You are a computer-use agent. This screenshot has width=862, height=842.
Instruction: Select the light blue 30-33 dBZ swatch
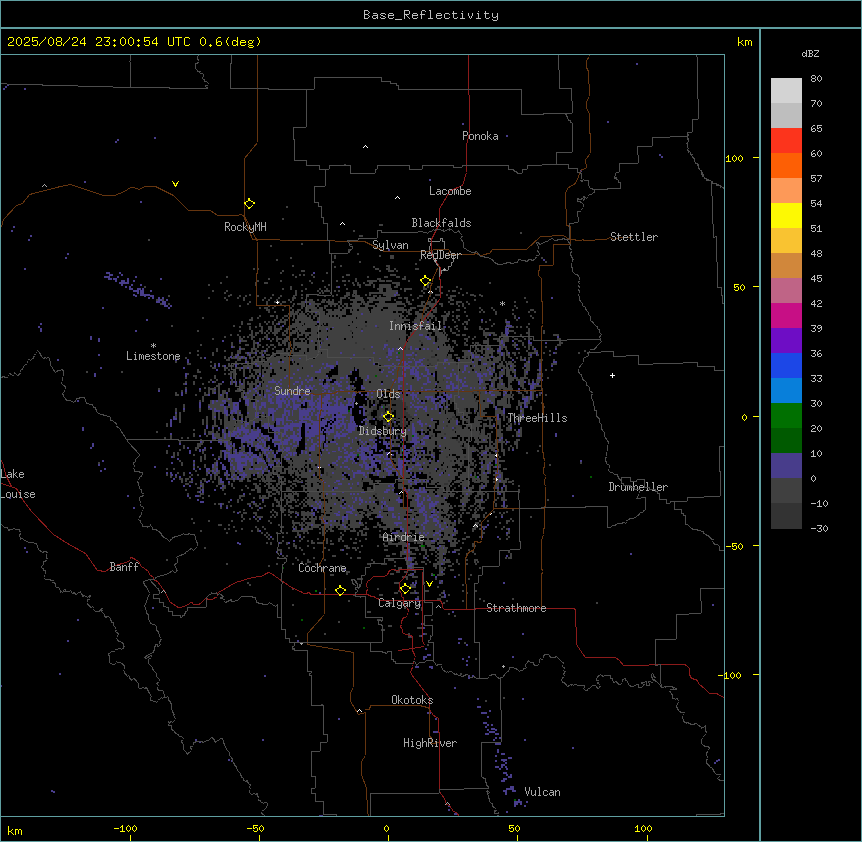click(786, 391)
